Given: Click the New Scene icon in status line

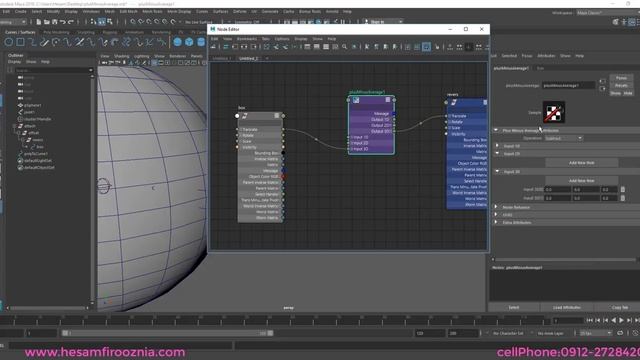Looking at the screenshot, I should (38, 22).
